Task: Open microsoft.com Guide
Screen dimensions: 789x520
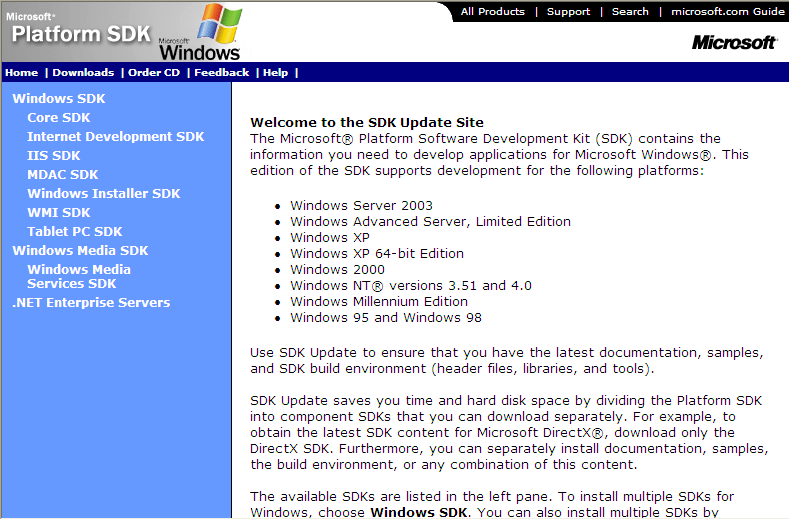Action: point(728,12)
